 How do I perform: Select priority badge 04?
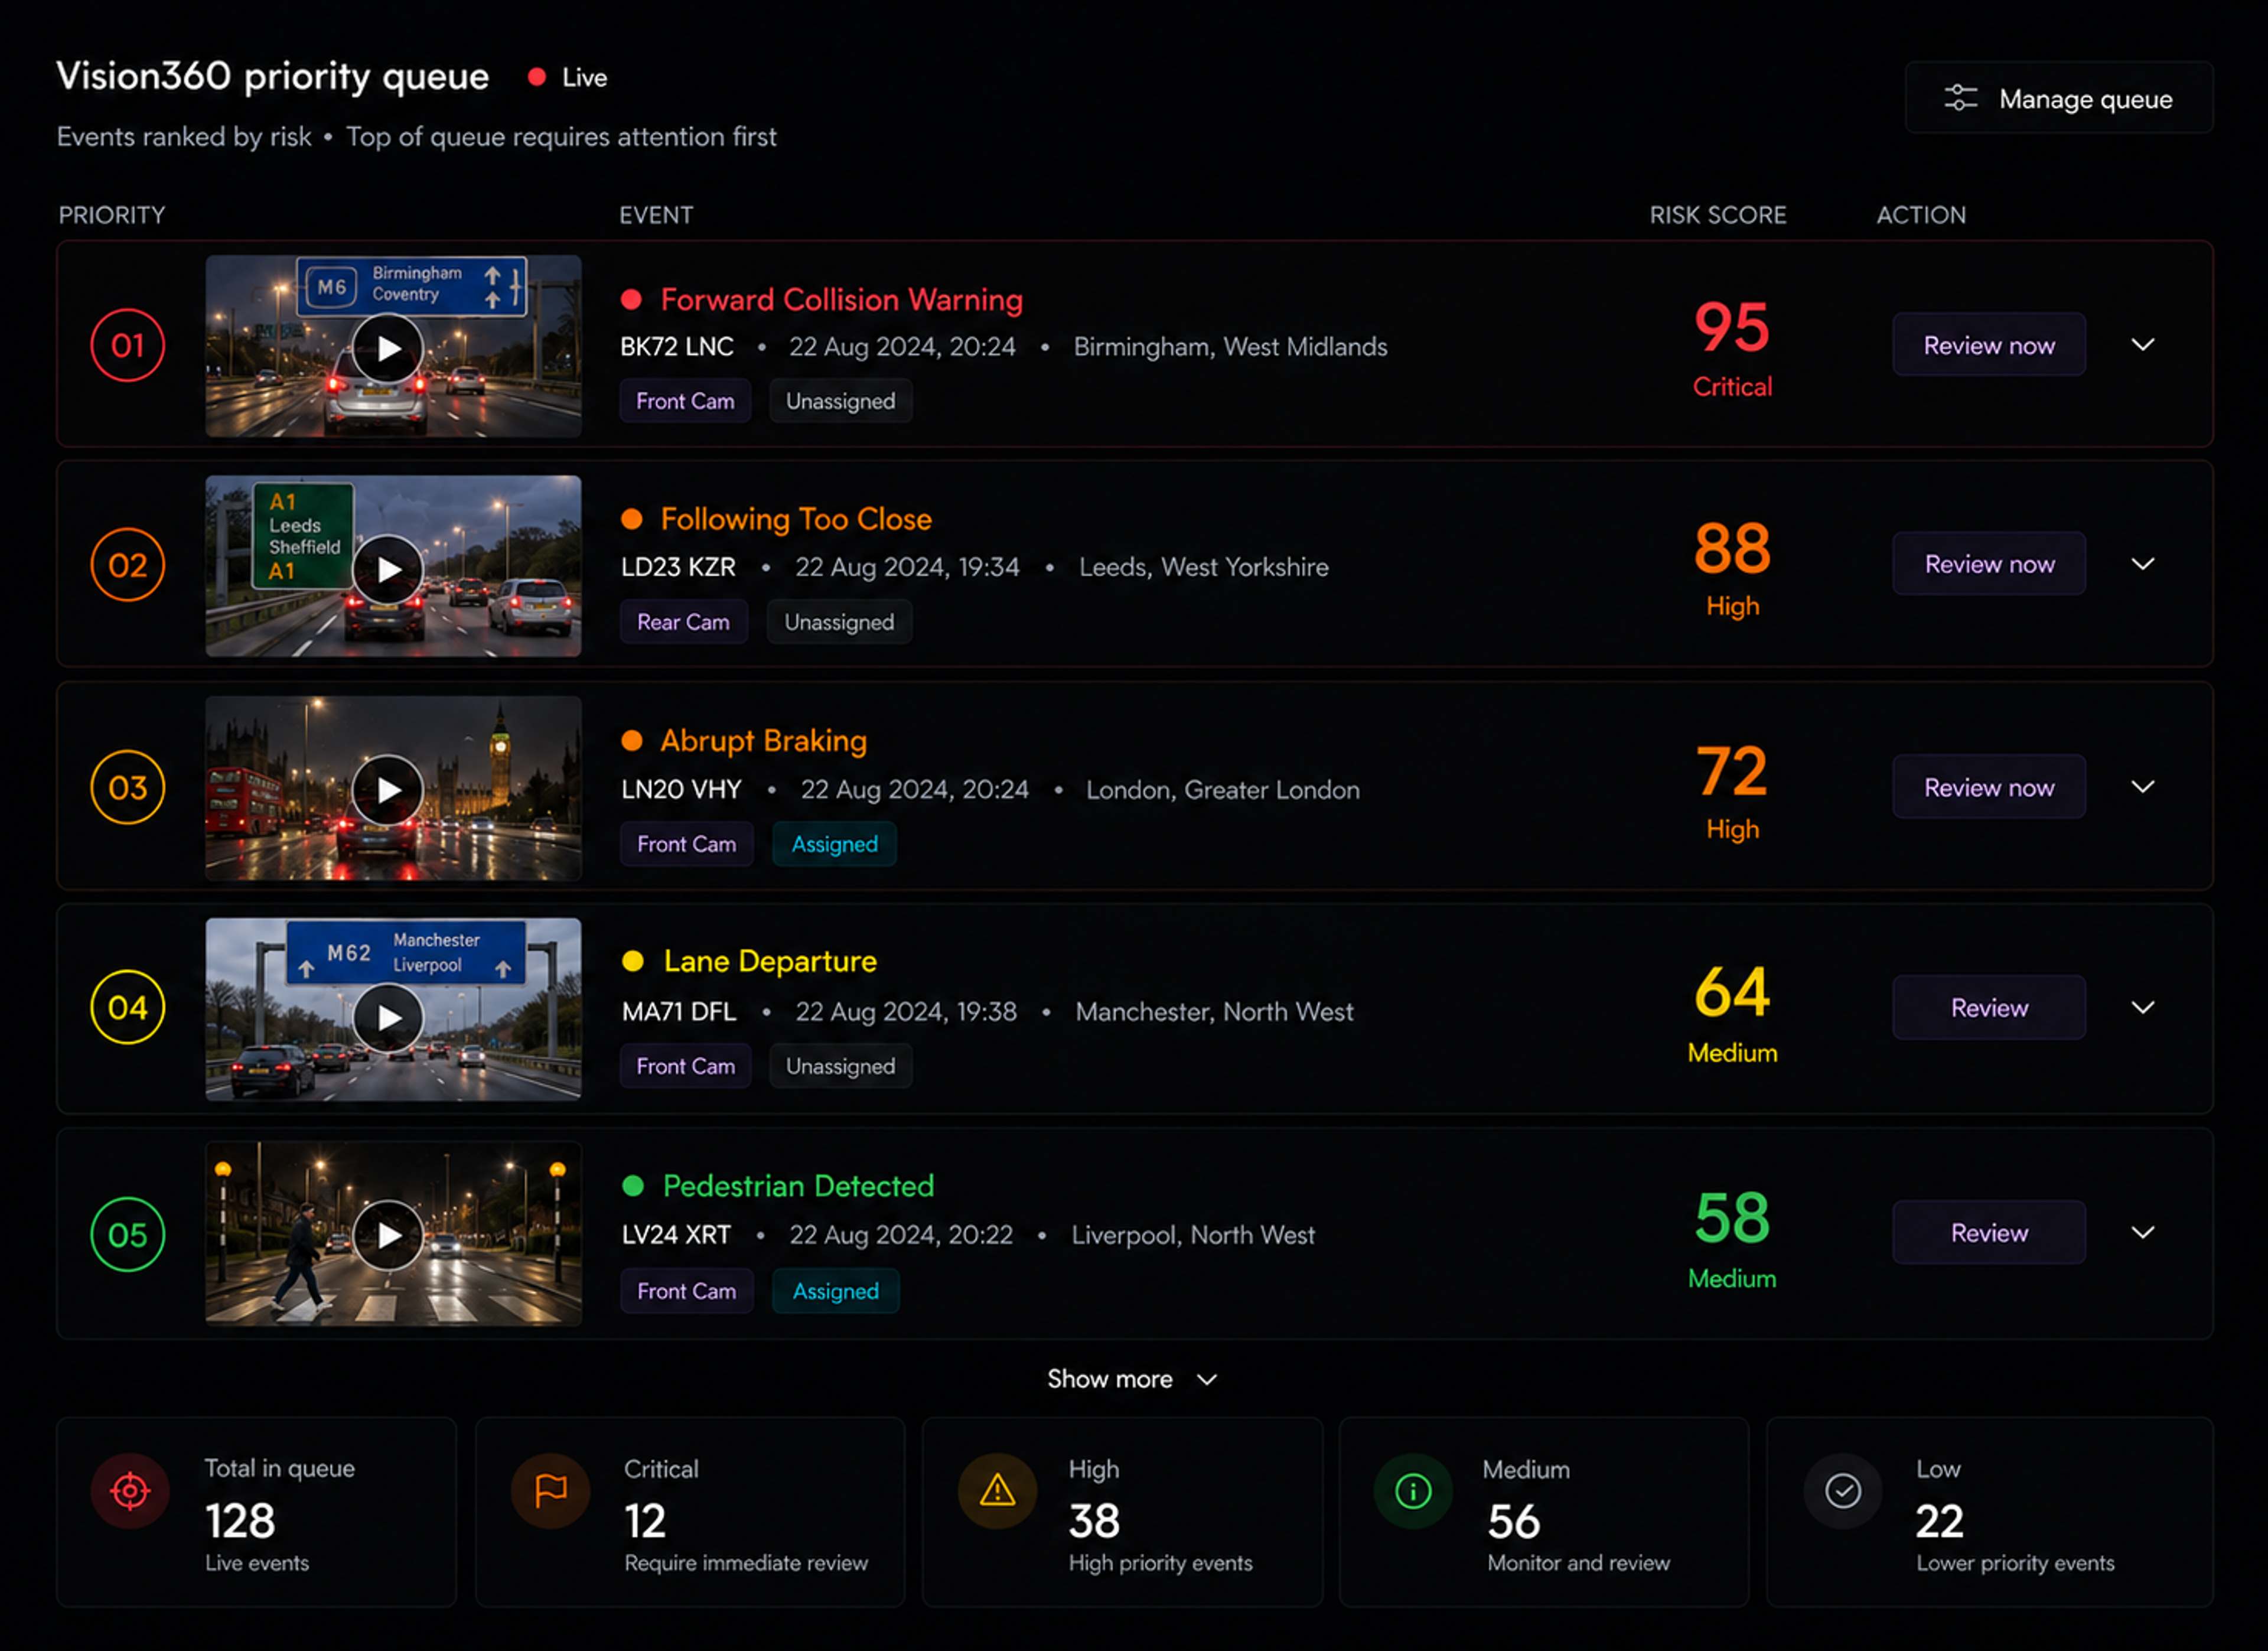click(128, 1007)
